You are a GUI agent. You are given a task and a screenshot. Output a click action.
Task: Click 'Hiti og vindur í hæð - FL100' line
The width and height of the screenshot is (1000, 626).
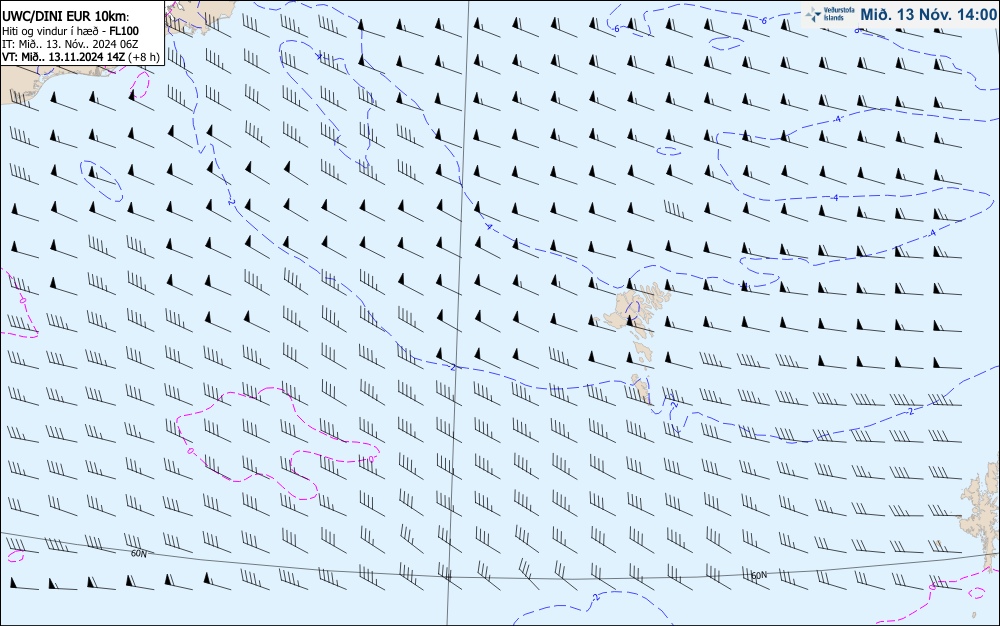coord(70,31)
